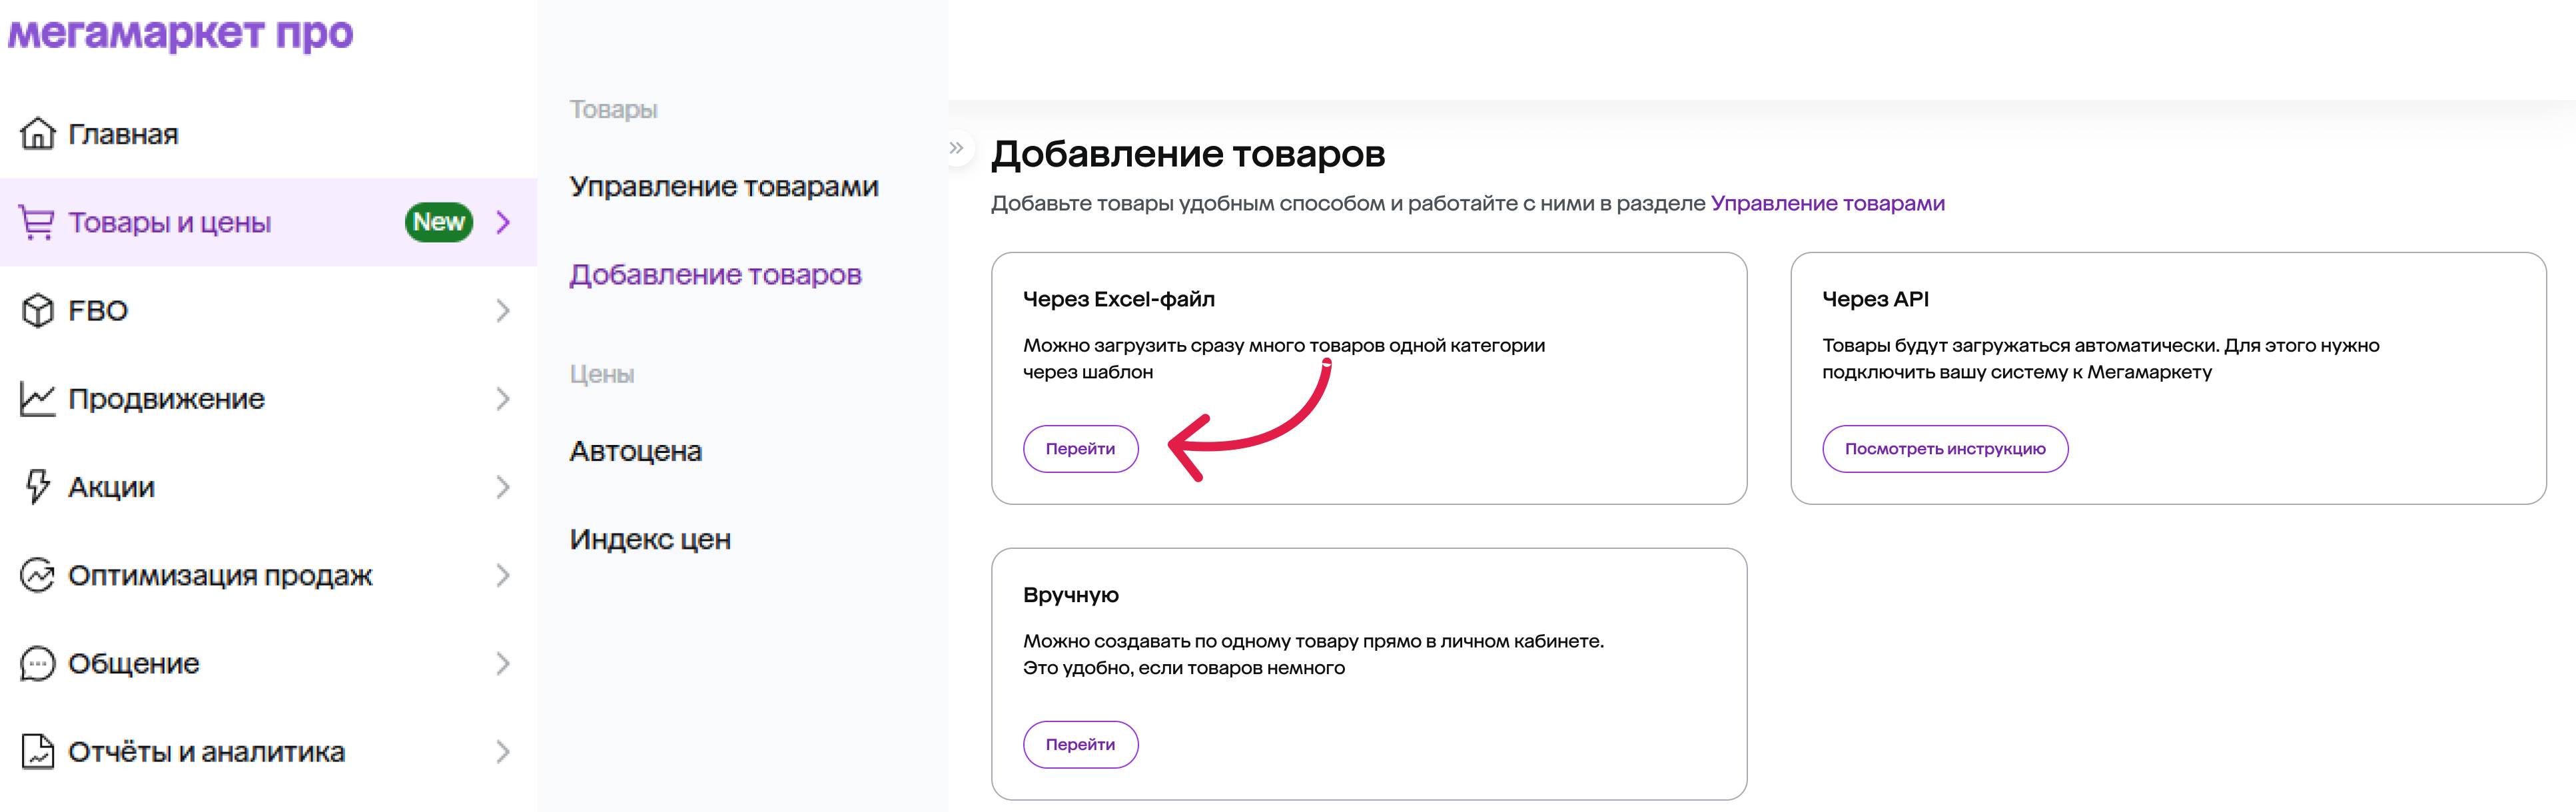
Task: Collapse the sidebar with the double-chevron icon
Action: coord(956,148)
